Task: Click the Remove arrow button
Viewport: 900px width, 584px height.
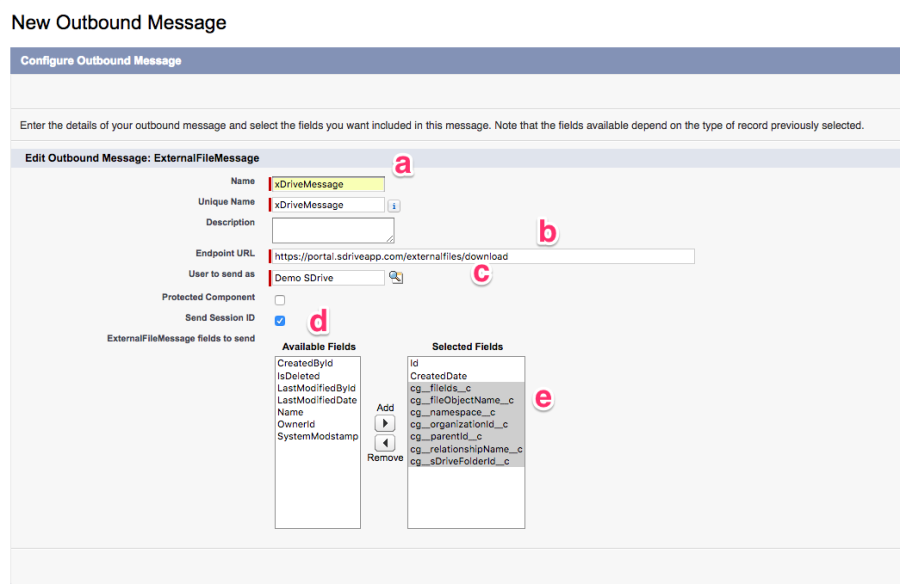Action: click(385, 442)
